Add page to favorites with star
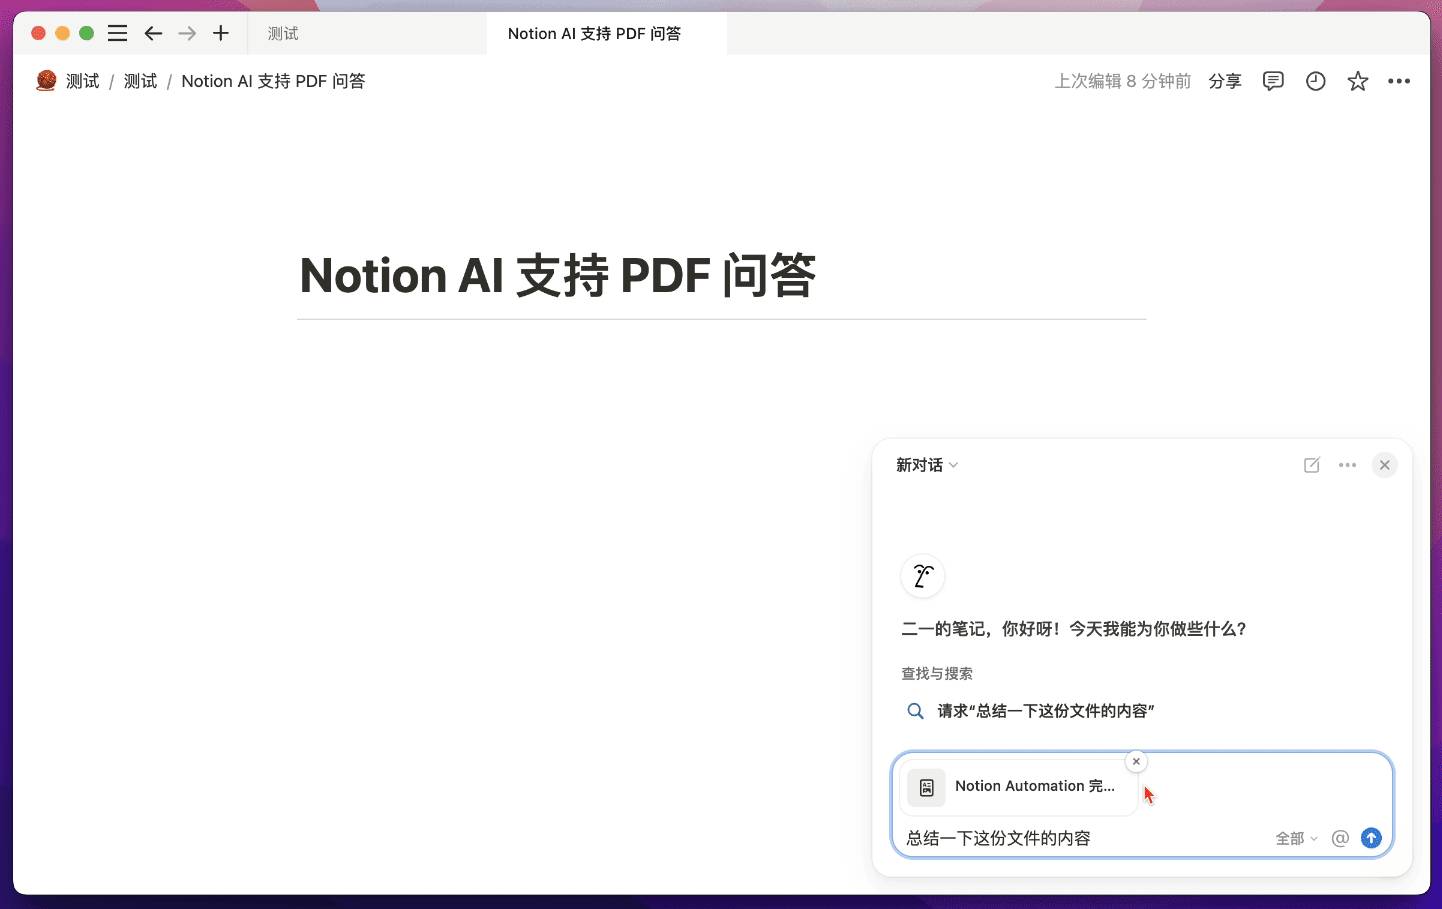Image resolution: width=1442 pixels, height=909 pixels. point(1358,81)
